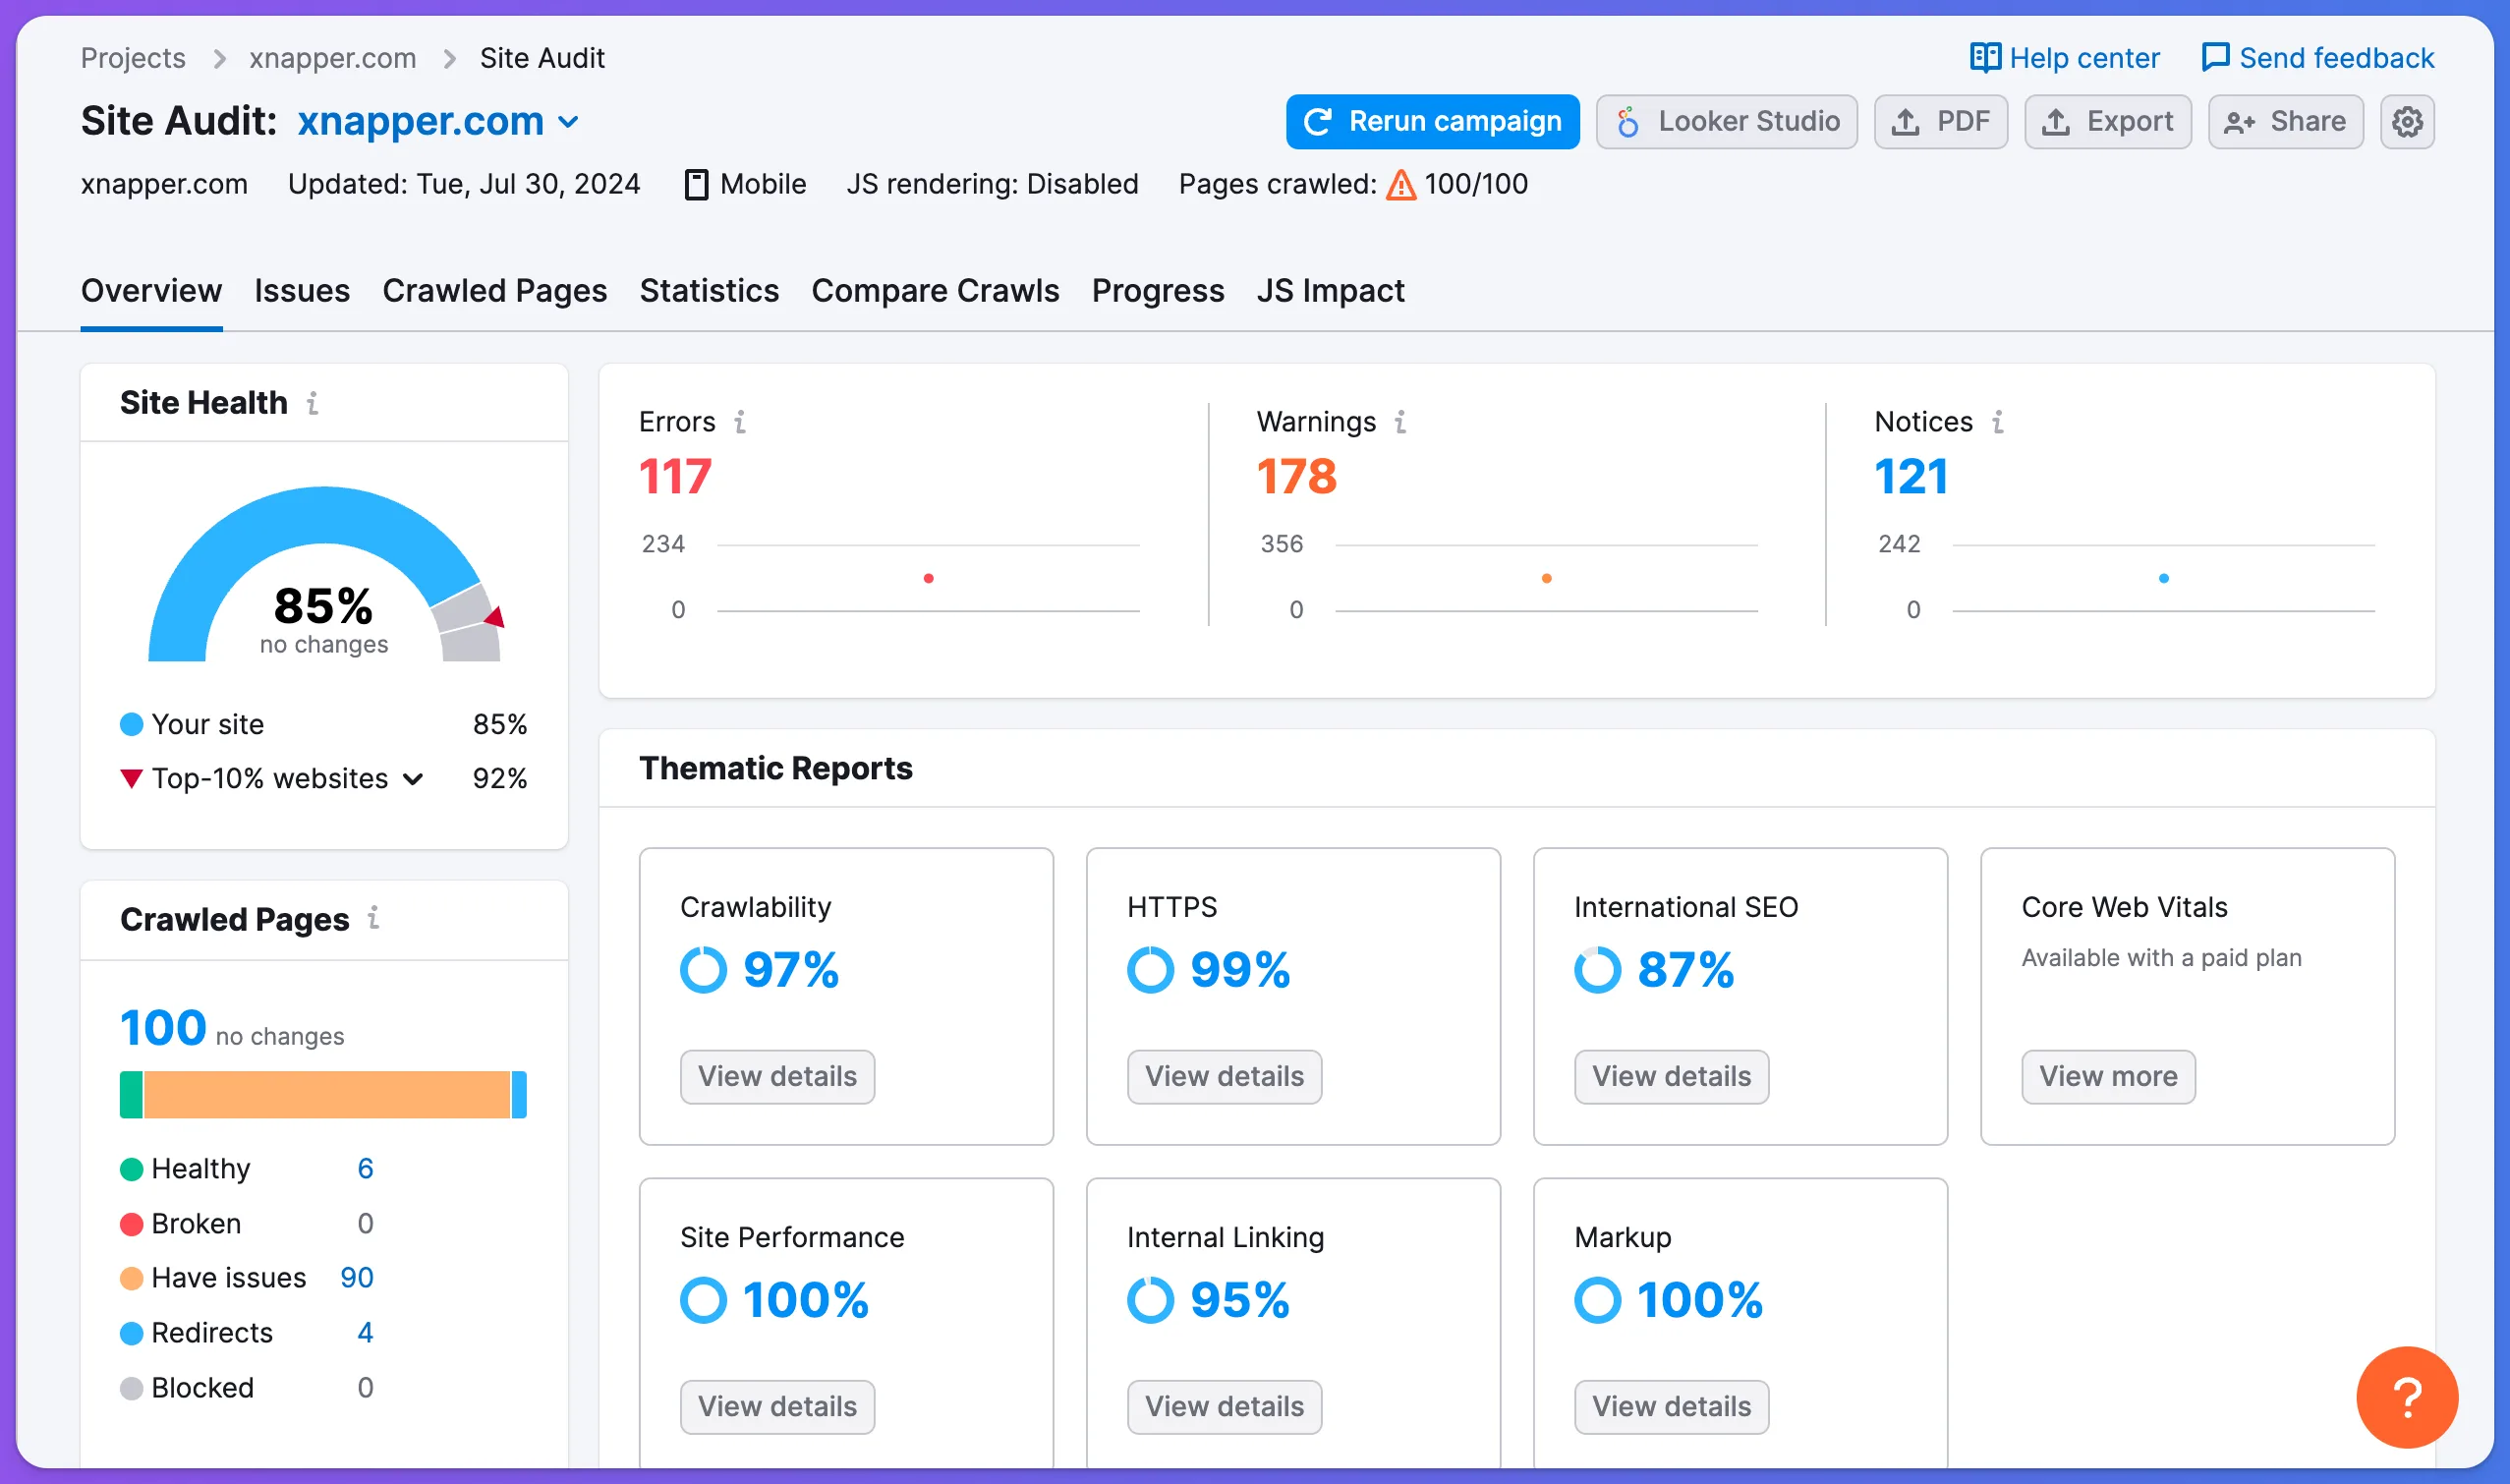The width and height of the screenshot is (2510, 1484).
Task: Click the orange Have issues bar segment
Action: (327, 1094)
